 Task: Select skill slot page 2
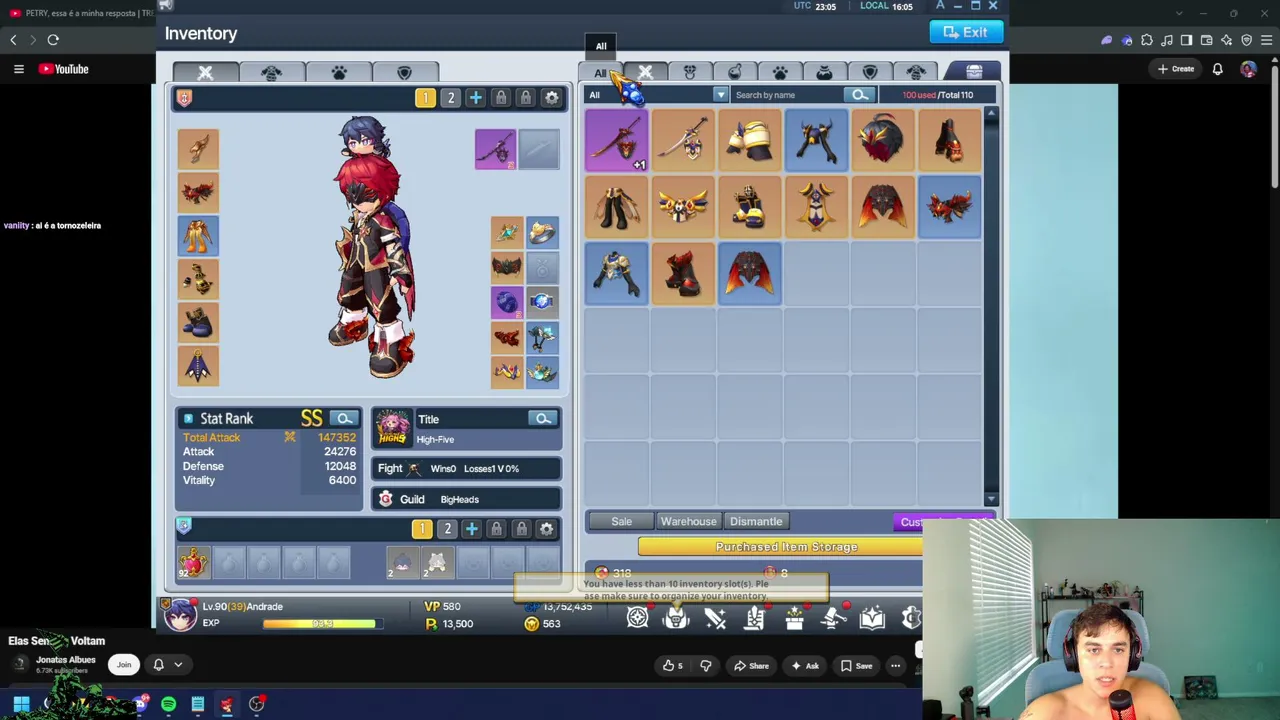[x=447, y=529]
